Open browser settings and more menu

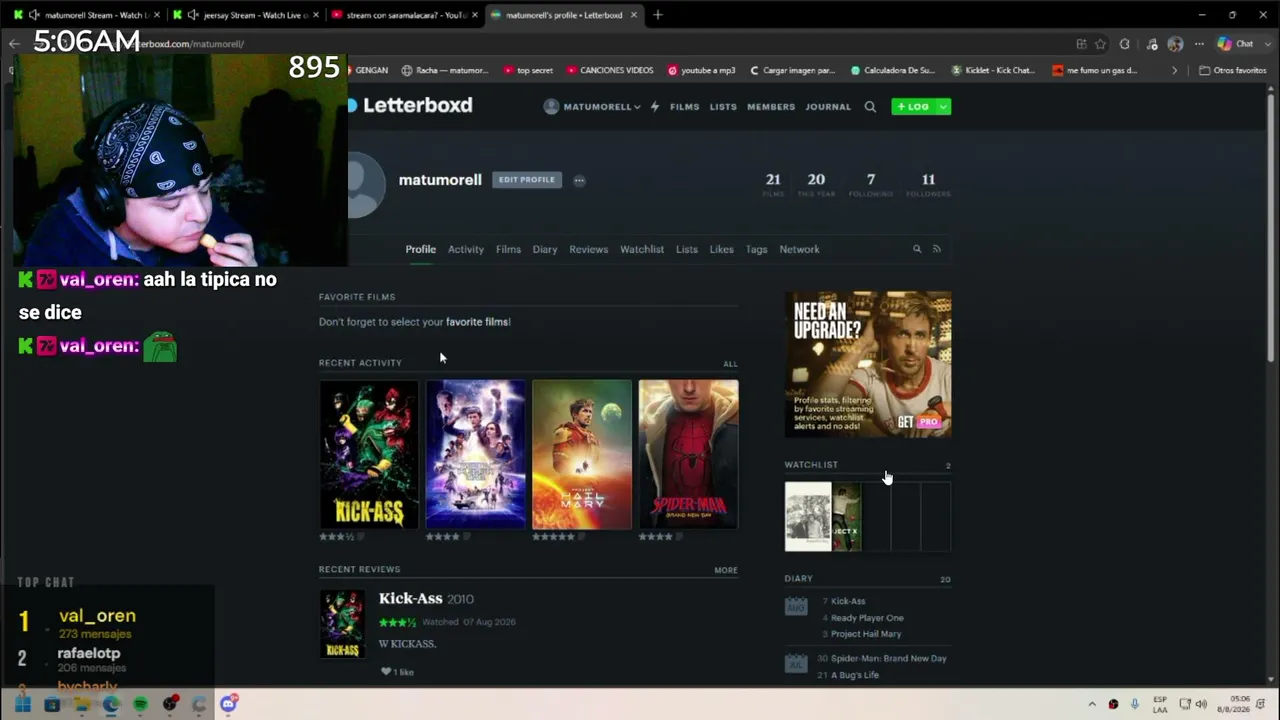1199,44
